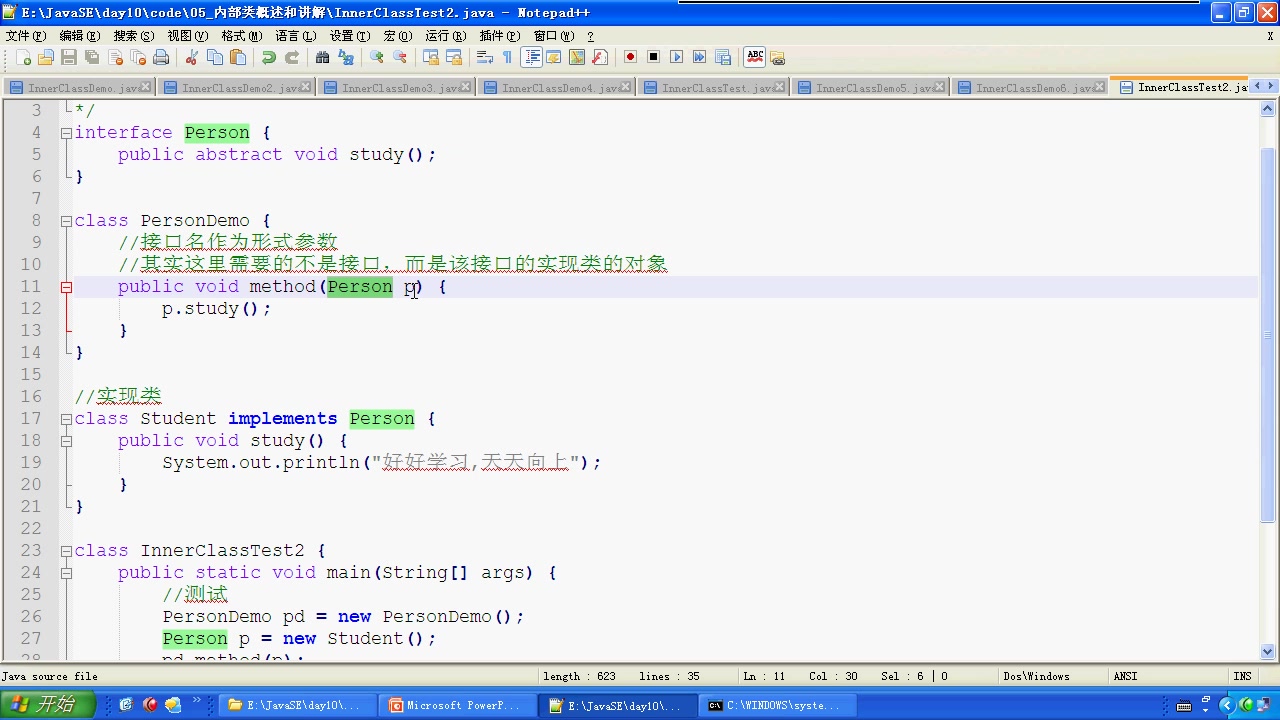Undo the last edit with the green arrow

point(269,57)
